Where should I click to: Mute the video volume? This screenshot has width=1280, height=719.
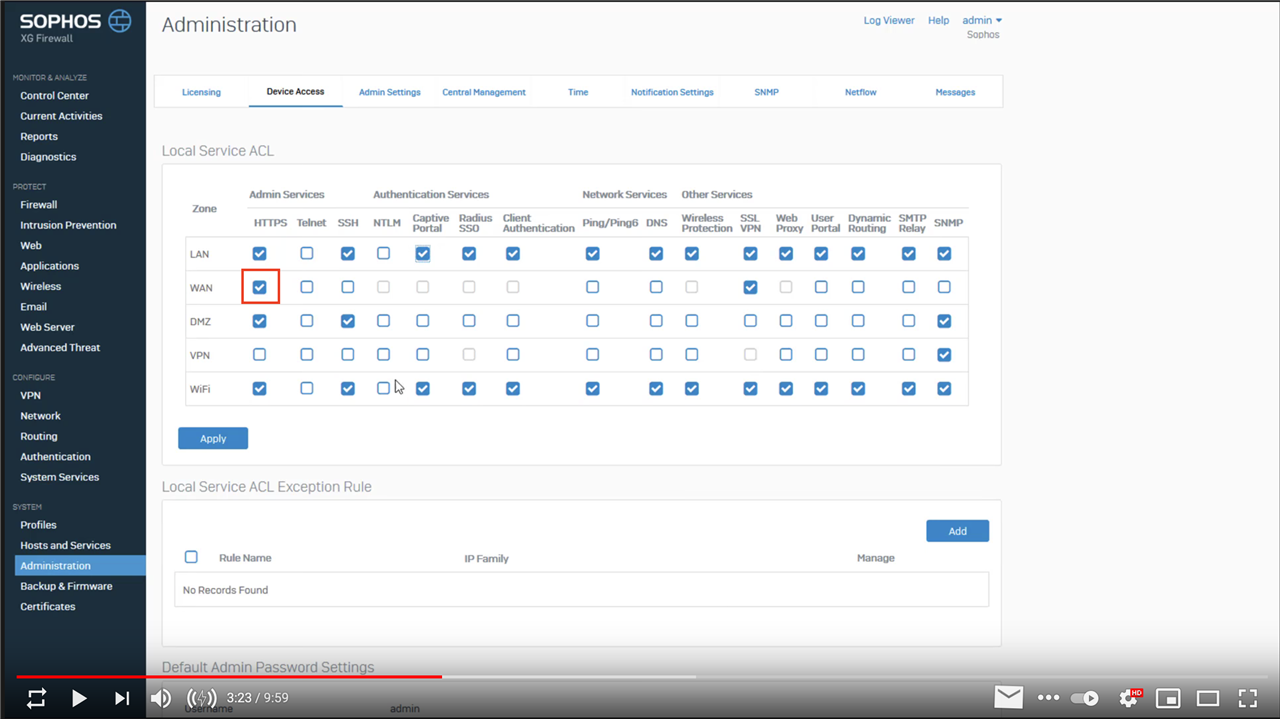click(160, 698)
